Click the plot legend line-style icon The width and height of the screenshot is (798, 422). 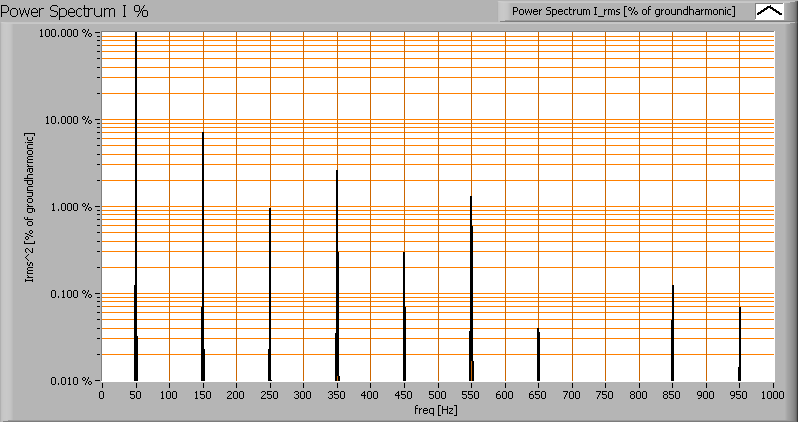point(770,11)
